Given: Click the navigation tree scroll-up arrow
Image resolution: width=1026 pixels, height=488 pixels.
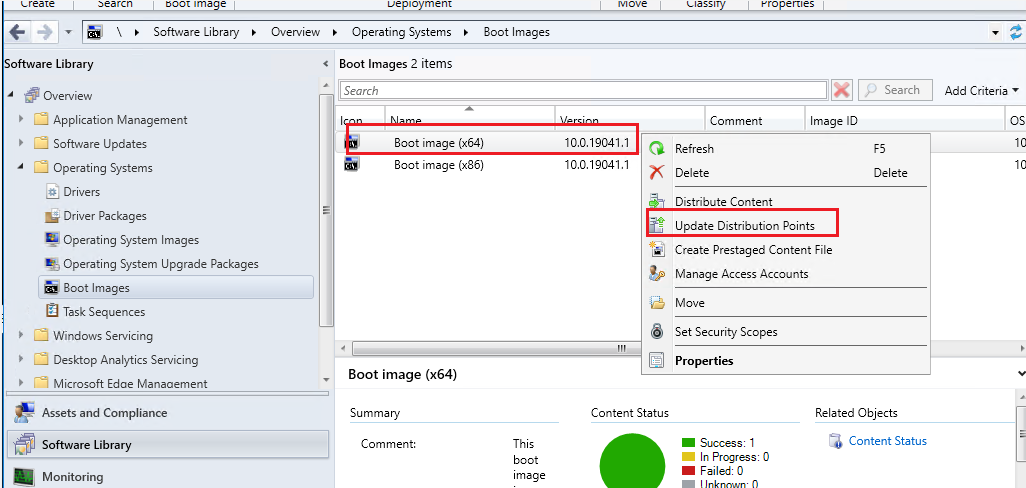Looking at the screenshot, I should tap(326, 86).
